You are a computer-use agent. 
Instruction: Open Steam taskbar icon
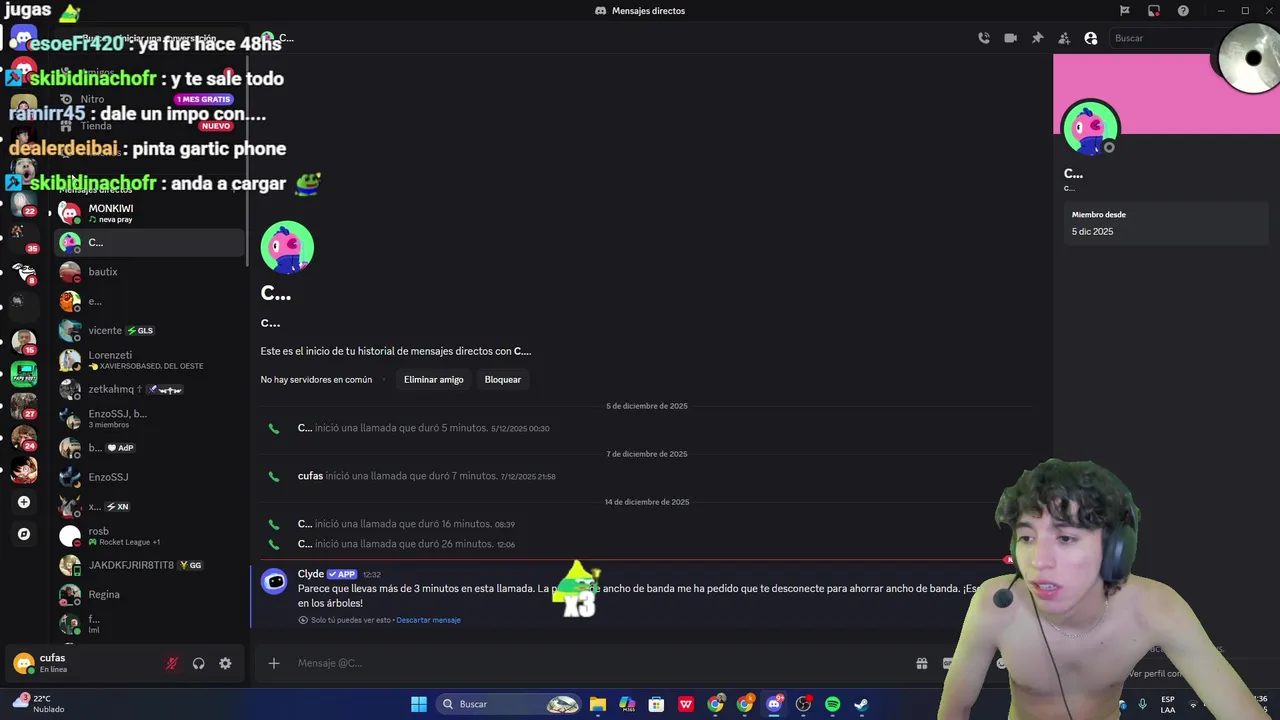[x=861, y=704]
